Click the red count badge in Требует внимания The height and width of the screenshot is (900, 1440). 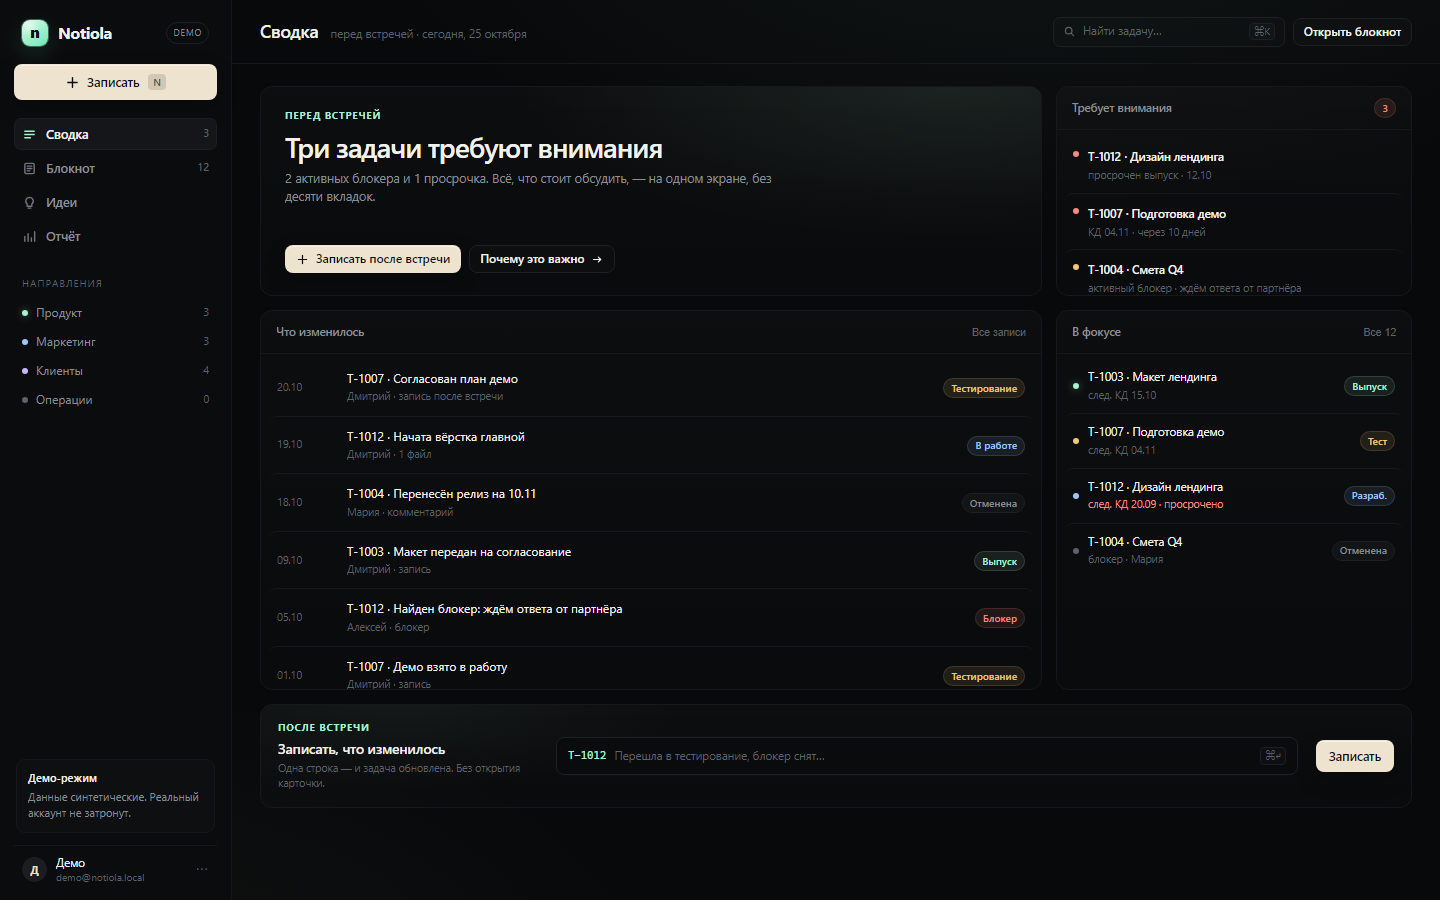pyautogui.click(x=1385, y=108)
